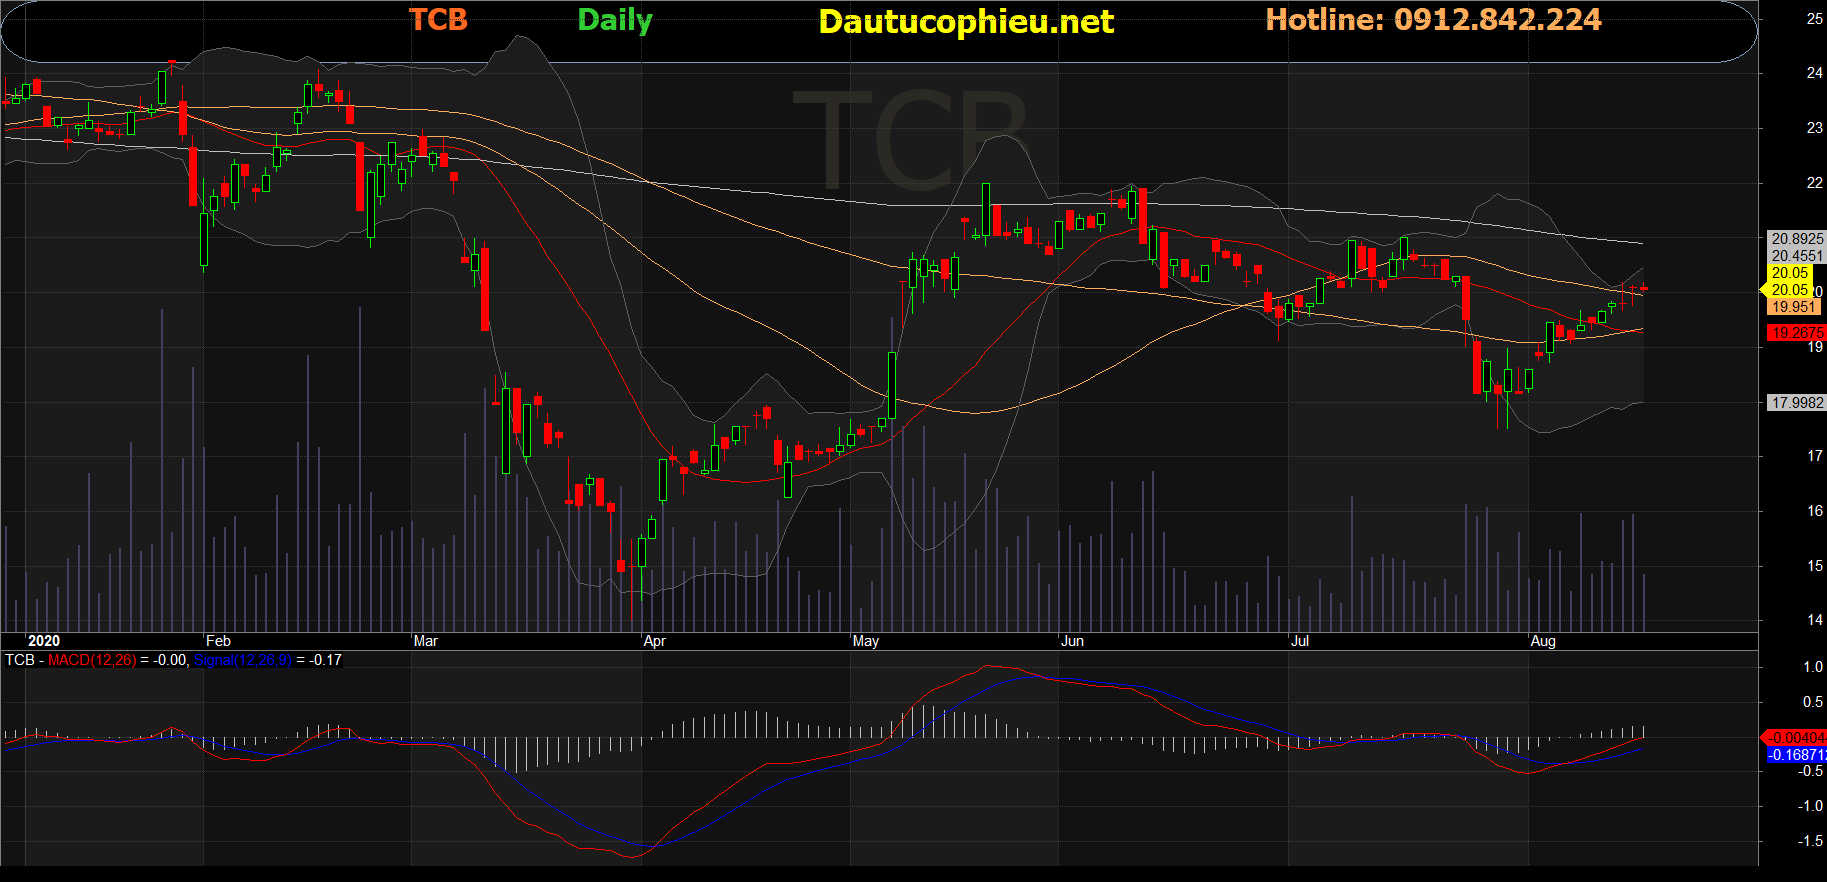Click the green Daily timeframe label

[x=615, y=20]
